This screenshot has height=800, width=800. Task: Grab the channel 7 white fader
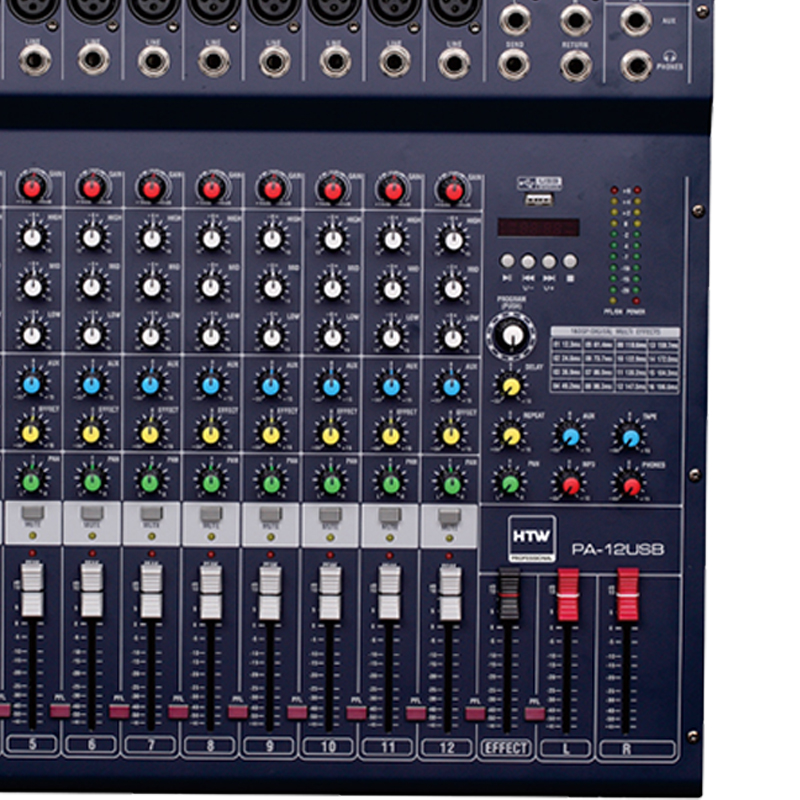pyautogui.click(x=152, y=590)
